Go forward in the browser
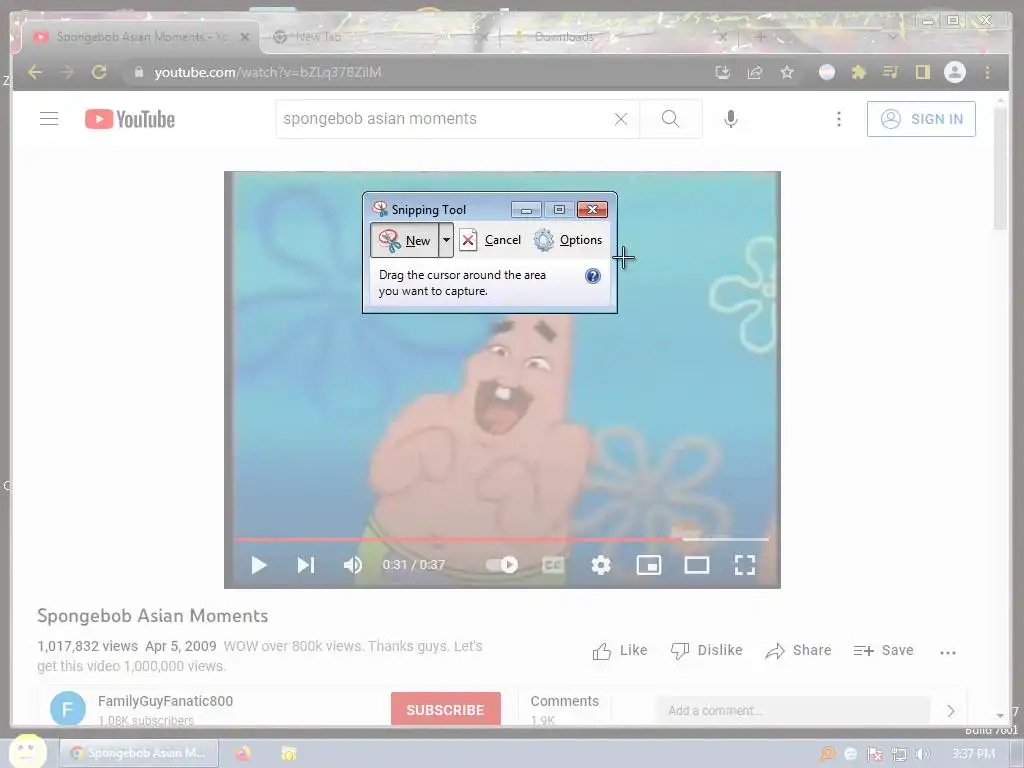Image resolution: width=1024 pixels, height=768 pixels. pyautogui.click(x=67, y=72)
